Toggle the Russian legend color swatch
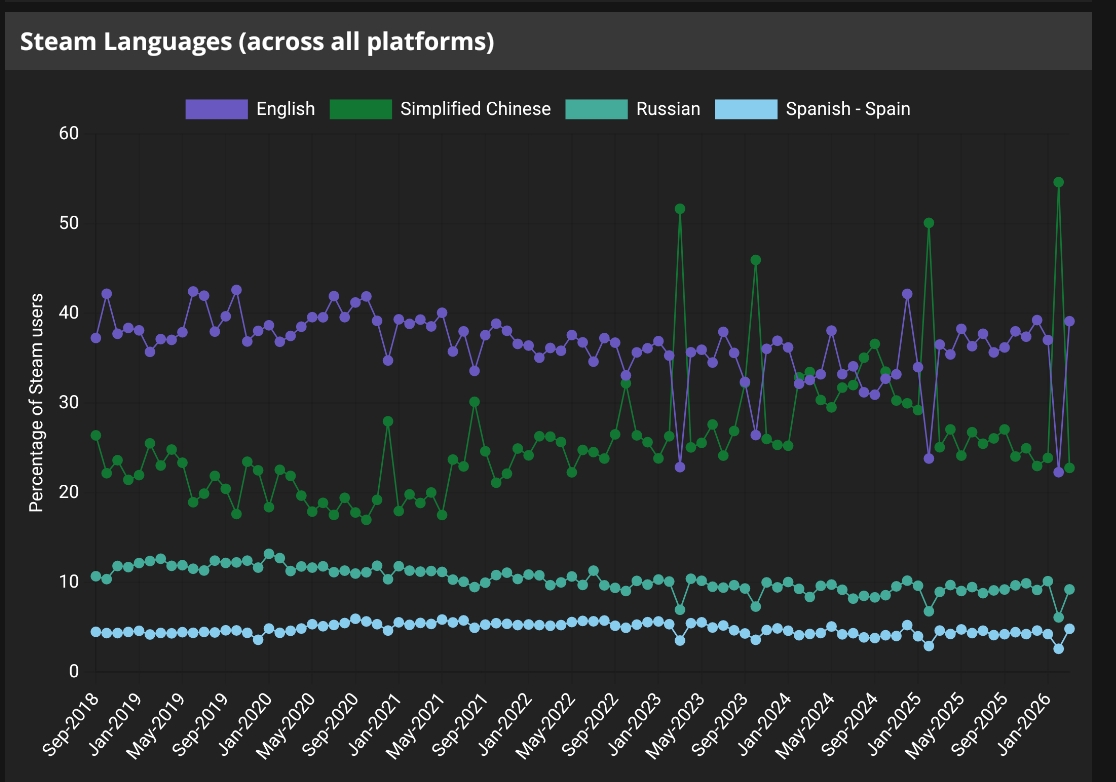The width and height of the screenshot is (1116, 782). click(x=596, y=109)
